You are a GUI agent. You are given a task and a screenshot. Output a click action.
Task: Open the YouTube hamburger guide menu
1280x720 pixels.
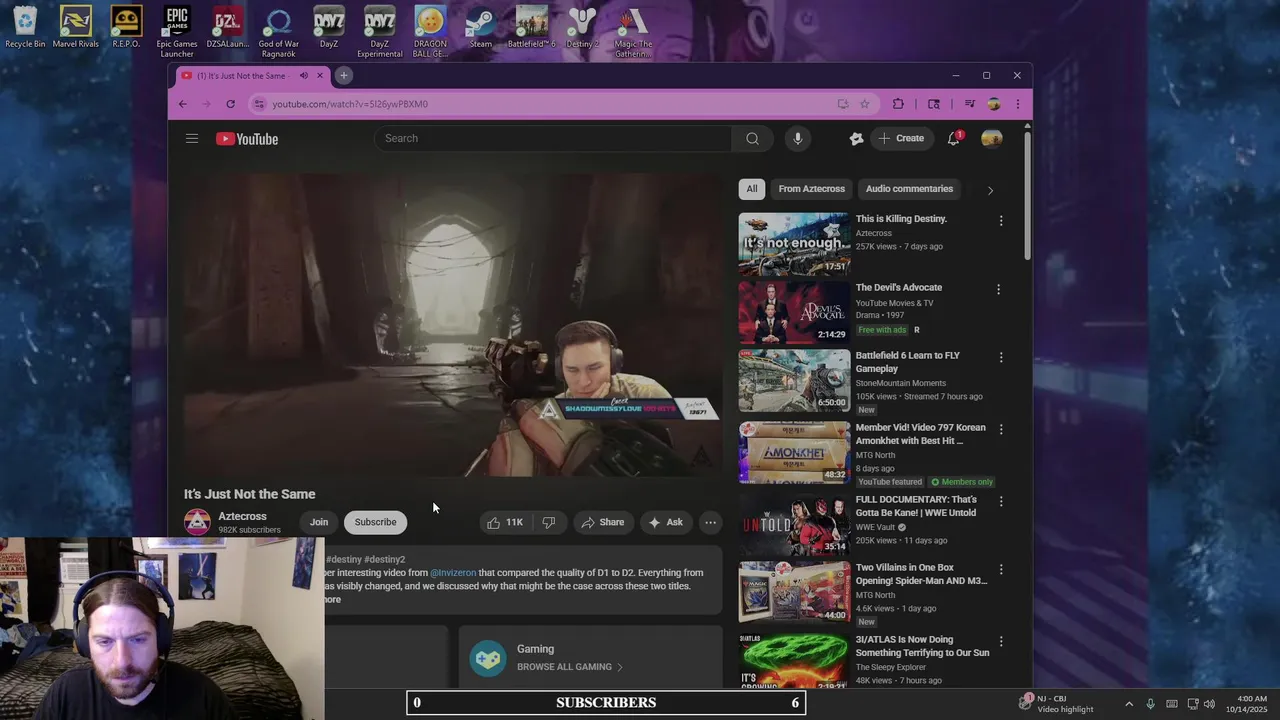tap(192, 139)
